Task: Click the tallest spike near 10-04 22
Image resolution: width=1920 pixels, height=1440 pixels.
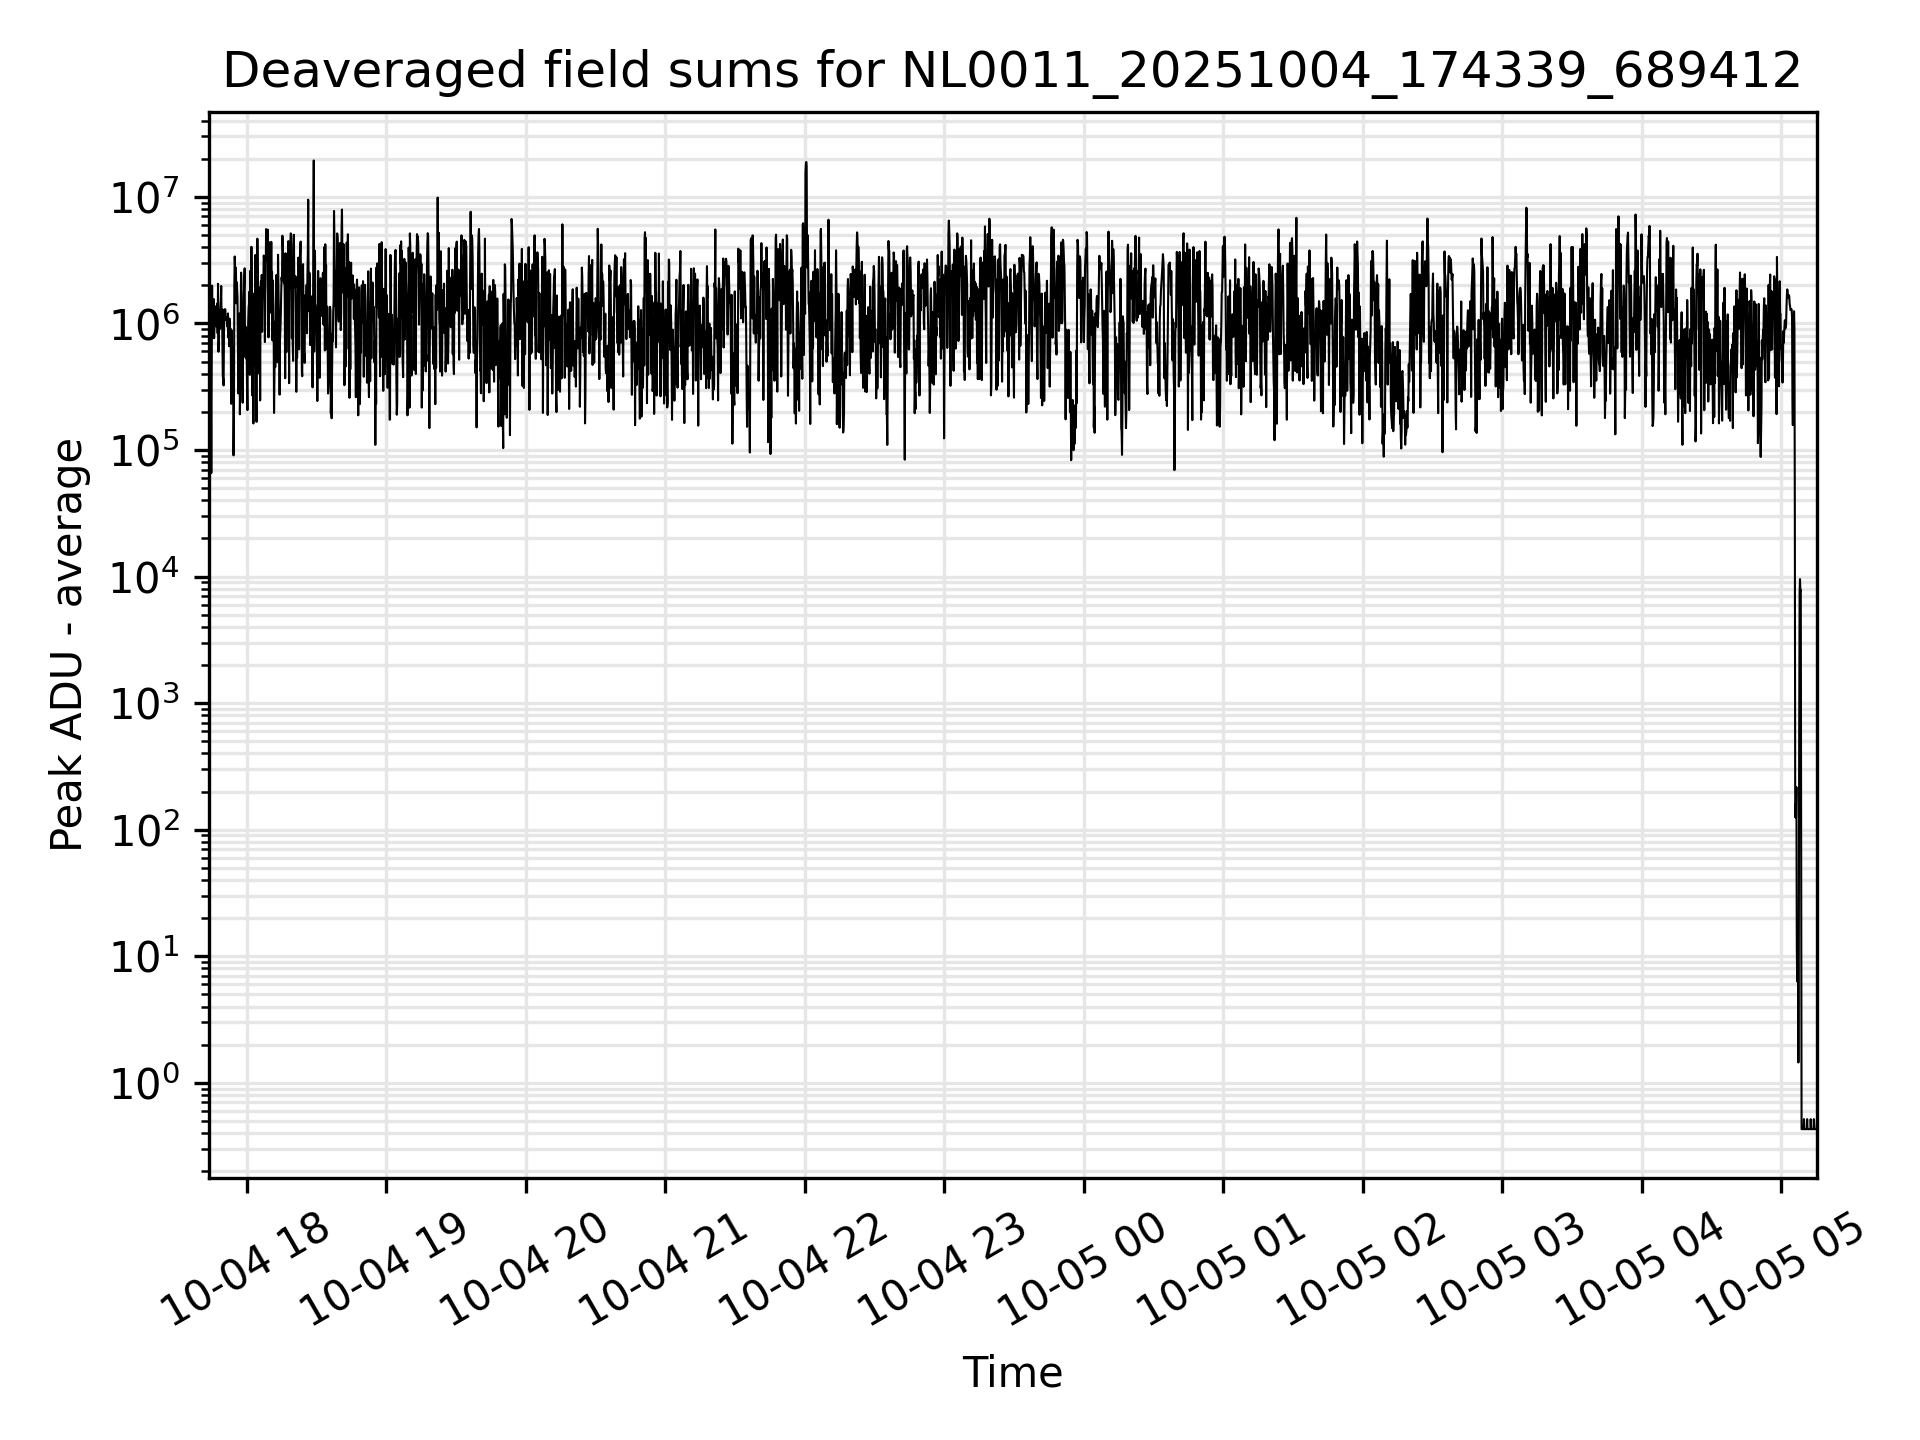Action: 806,175
